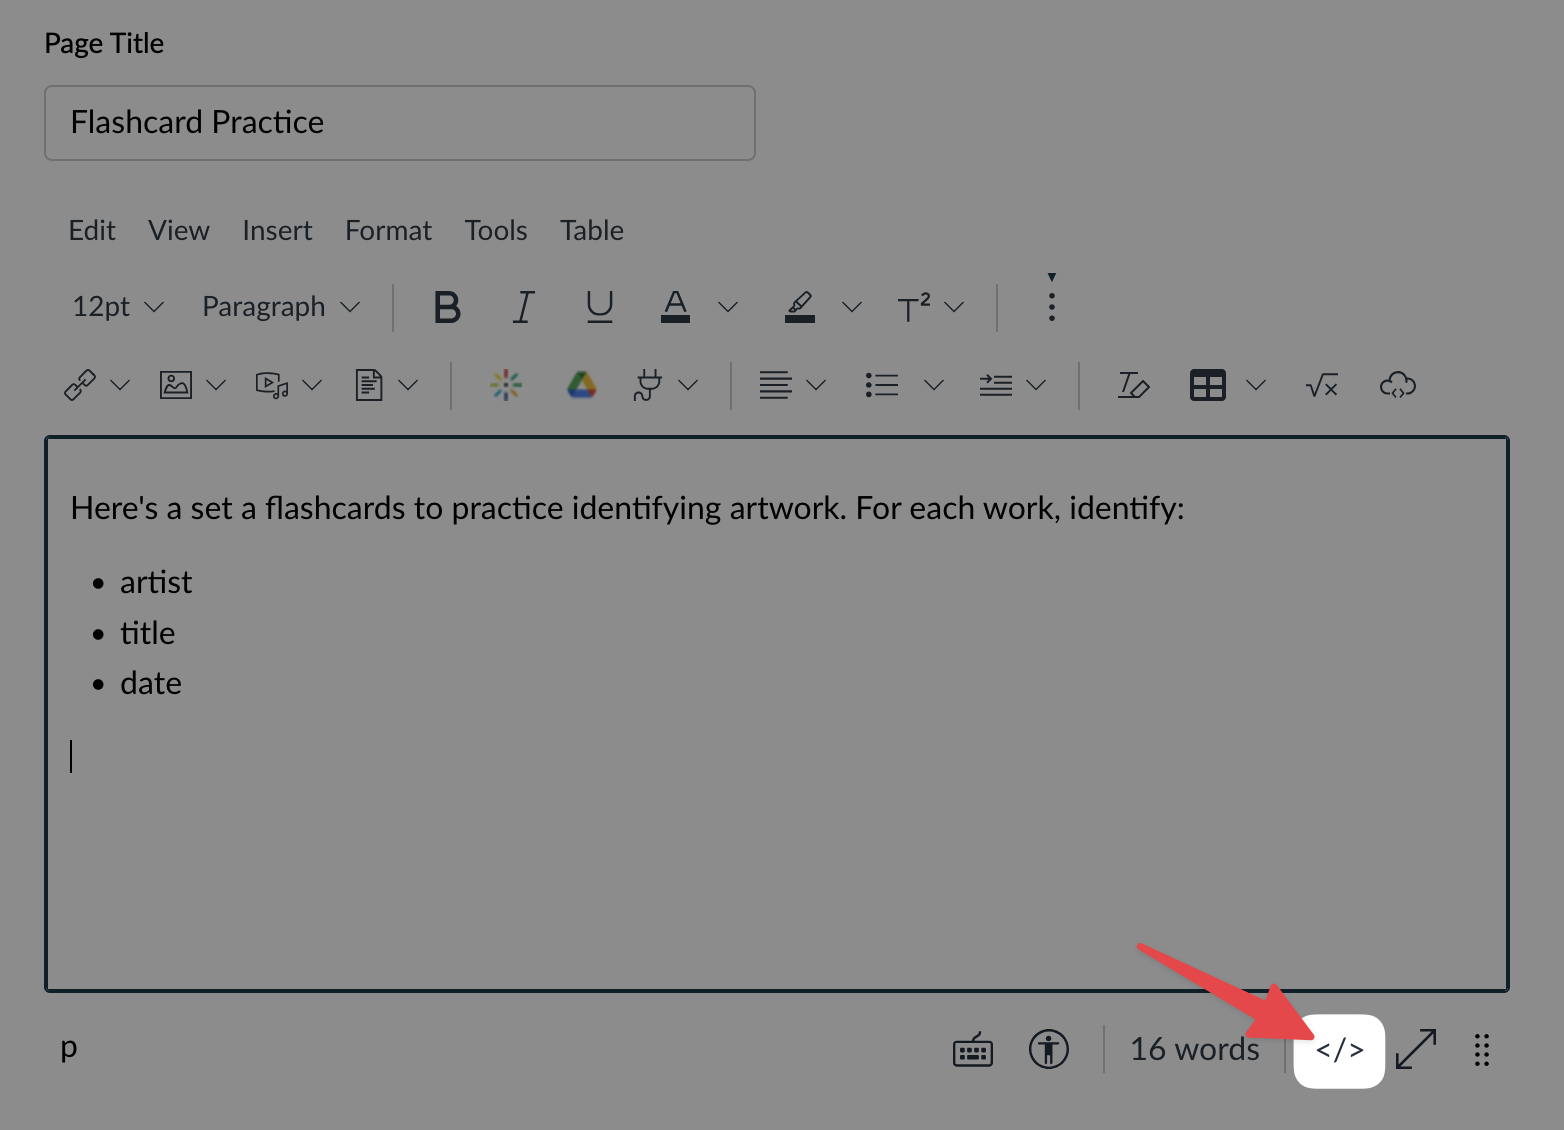Expand the superscript options arrow

(x=954, y=307)
